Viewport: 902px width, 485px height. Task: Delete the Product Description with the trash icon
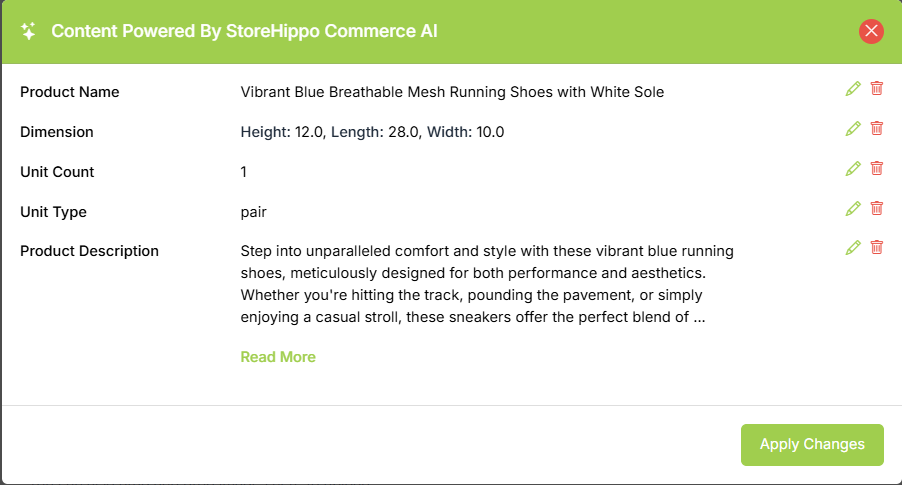877,247
